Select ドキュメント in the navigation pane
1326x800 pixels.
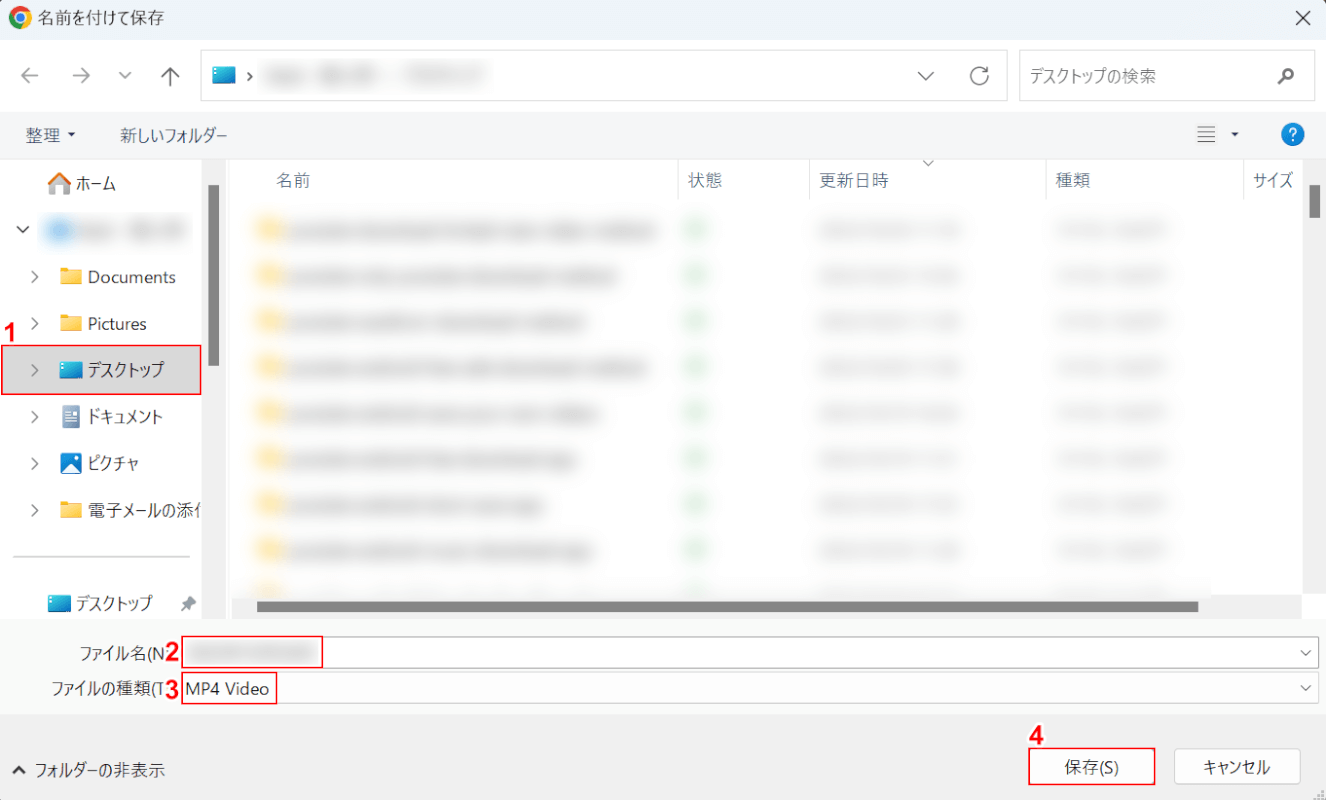click(111, 416)
